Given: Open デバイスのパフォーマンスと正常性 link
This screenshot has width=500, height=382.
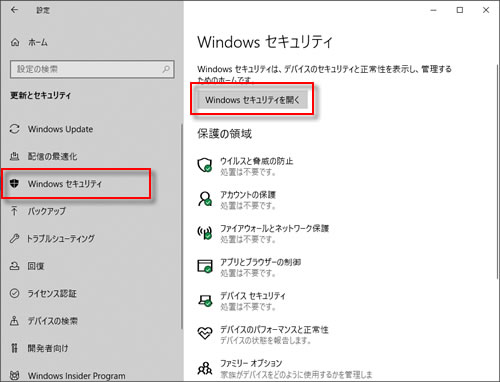Looking at the screenshot, I should pyautogui.click(x=274, y=330).
